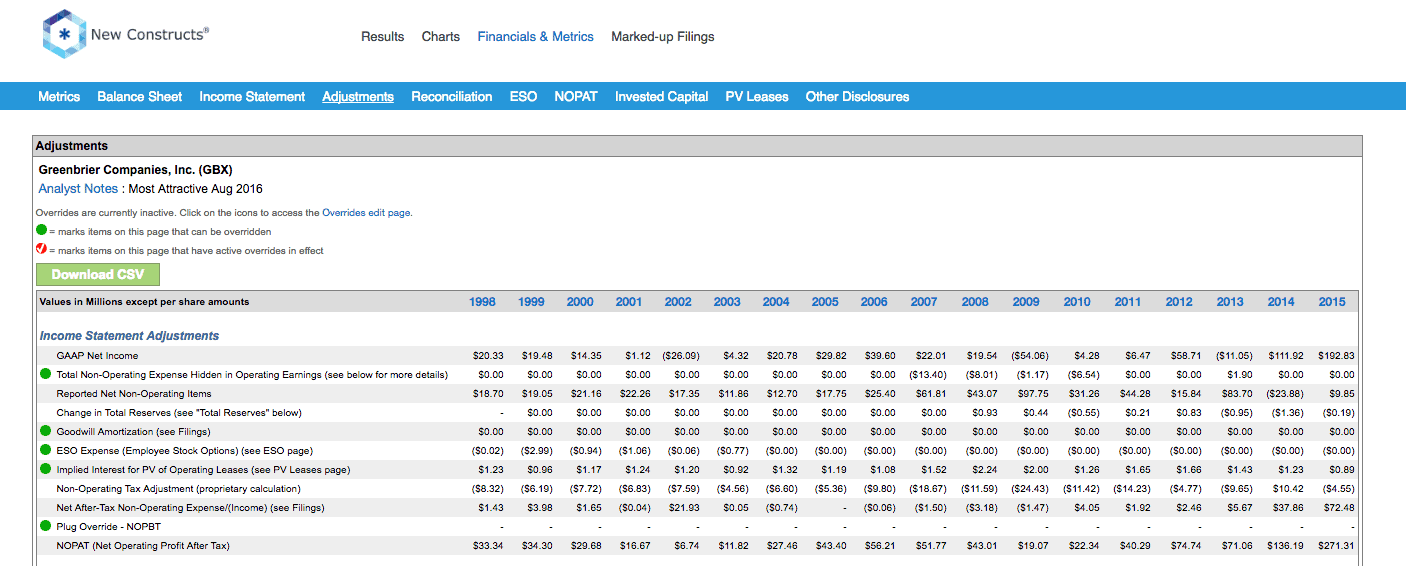Open Marked-up Filings
This screenshot has height=566, width=1406.
663,37
